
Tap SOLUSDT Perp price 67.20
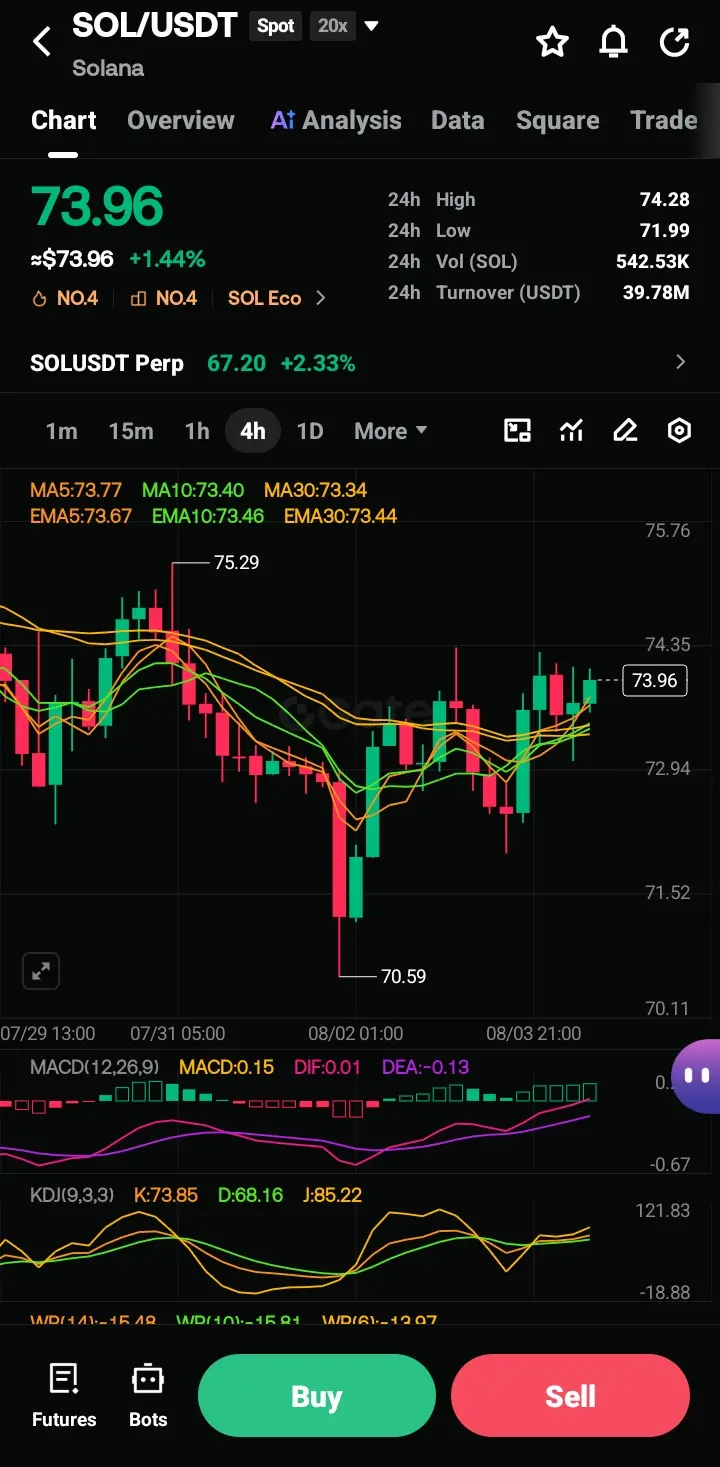(x=237, y=363)
